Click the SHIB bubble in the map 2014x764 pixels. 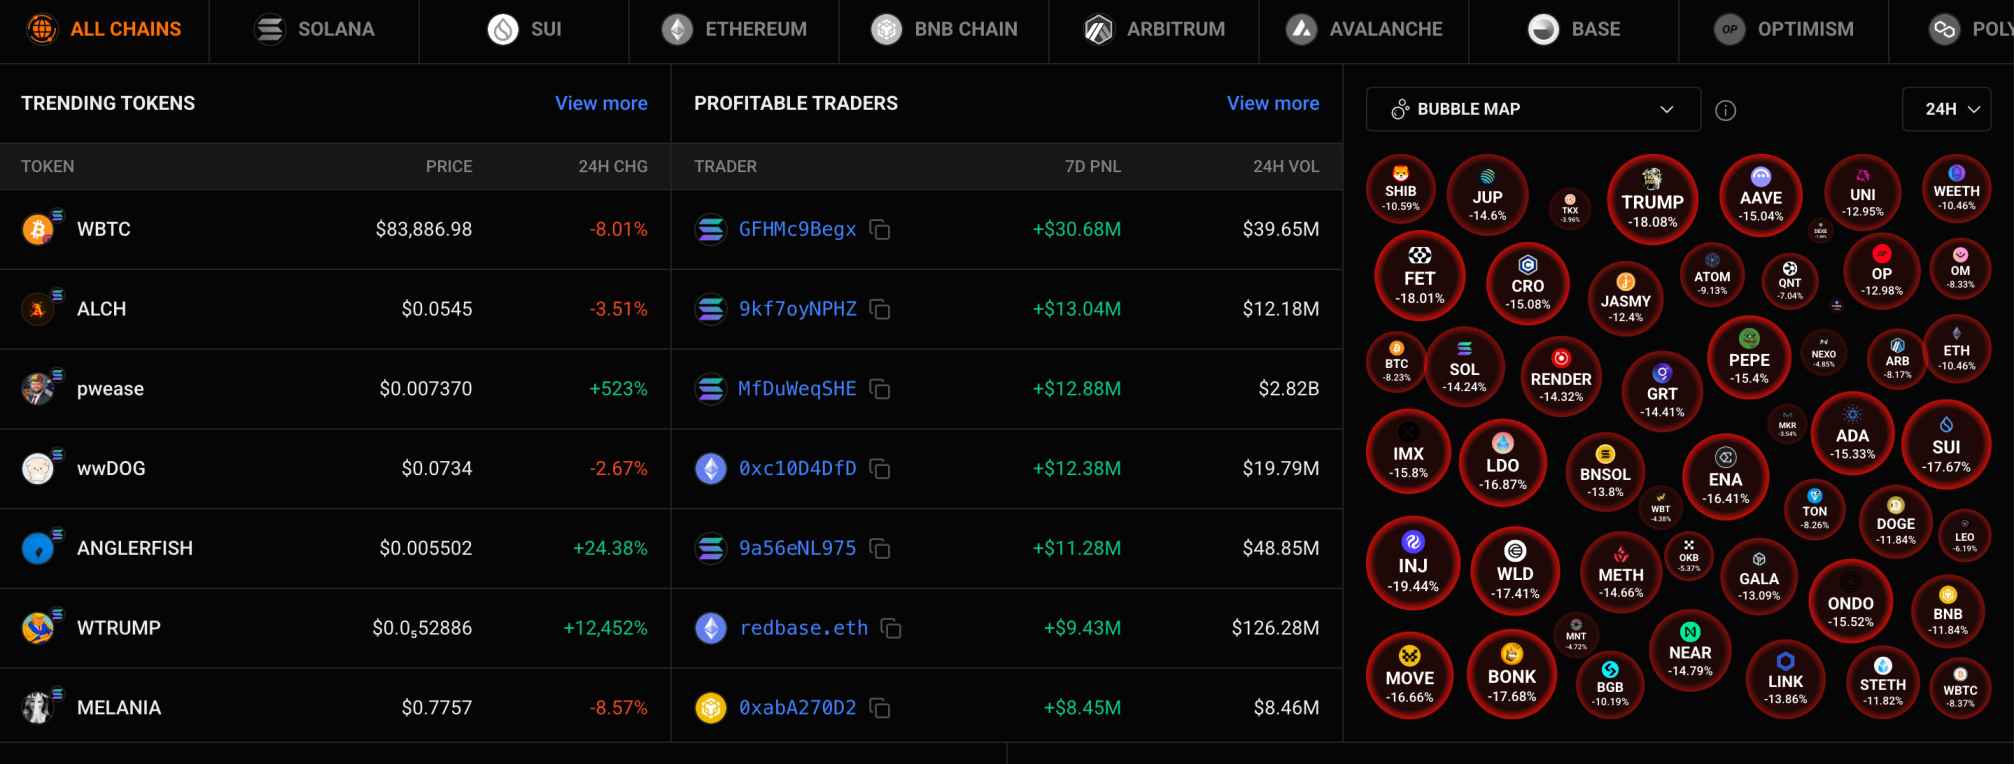pos(1401,190)
